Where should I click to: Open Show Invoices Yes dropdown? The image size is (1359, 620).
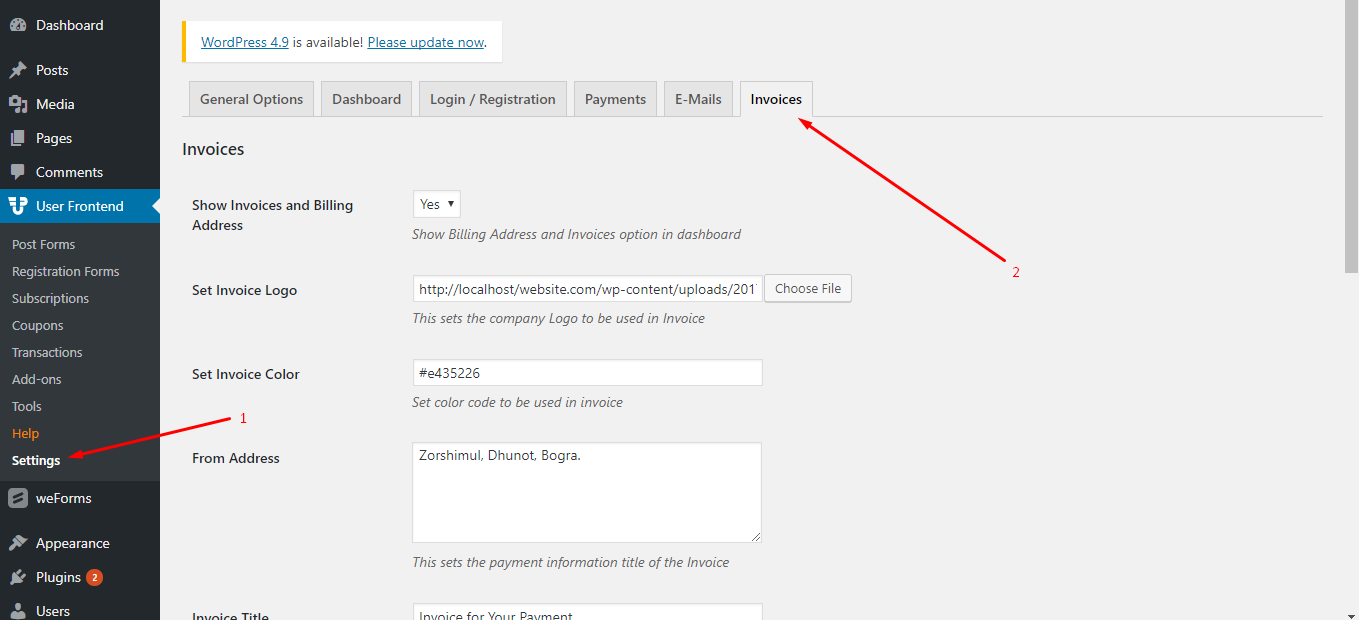(x=437, y=204)
